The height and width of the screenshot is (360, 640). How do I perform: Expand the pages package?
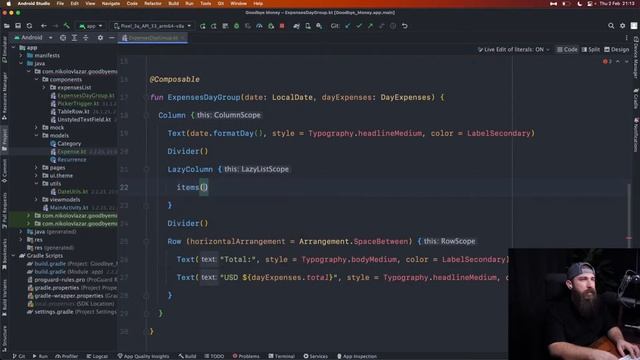point(37,167)
